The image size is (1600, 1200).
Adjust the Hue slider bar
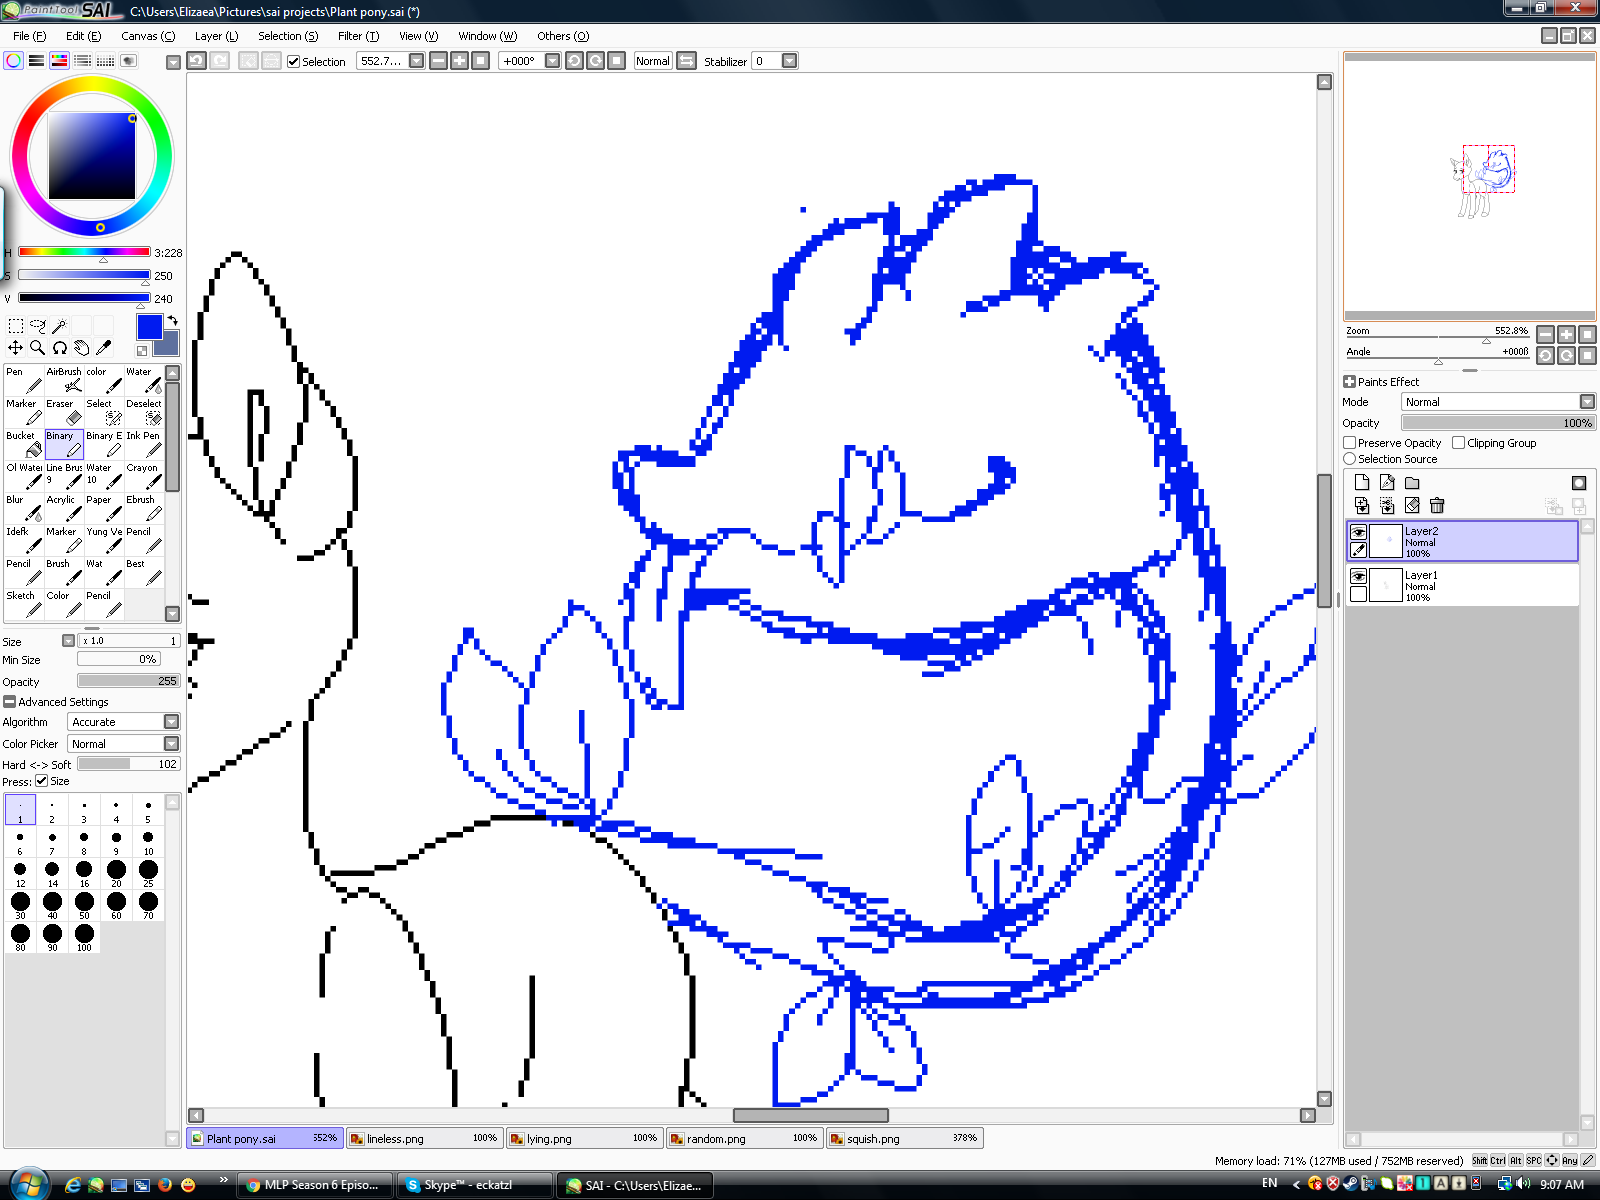tap(84, 252)
